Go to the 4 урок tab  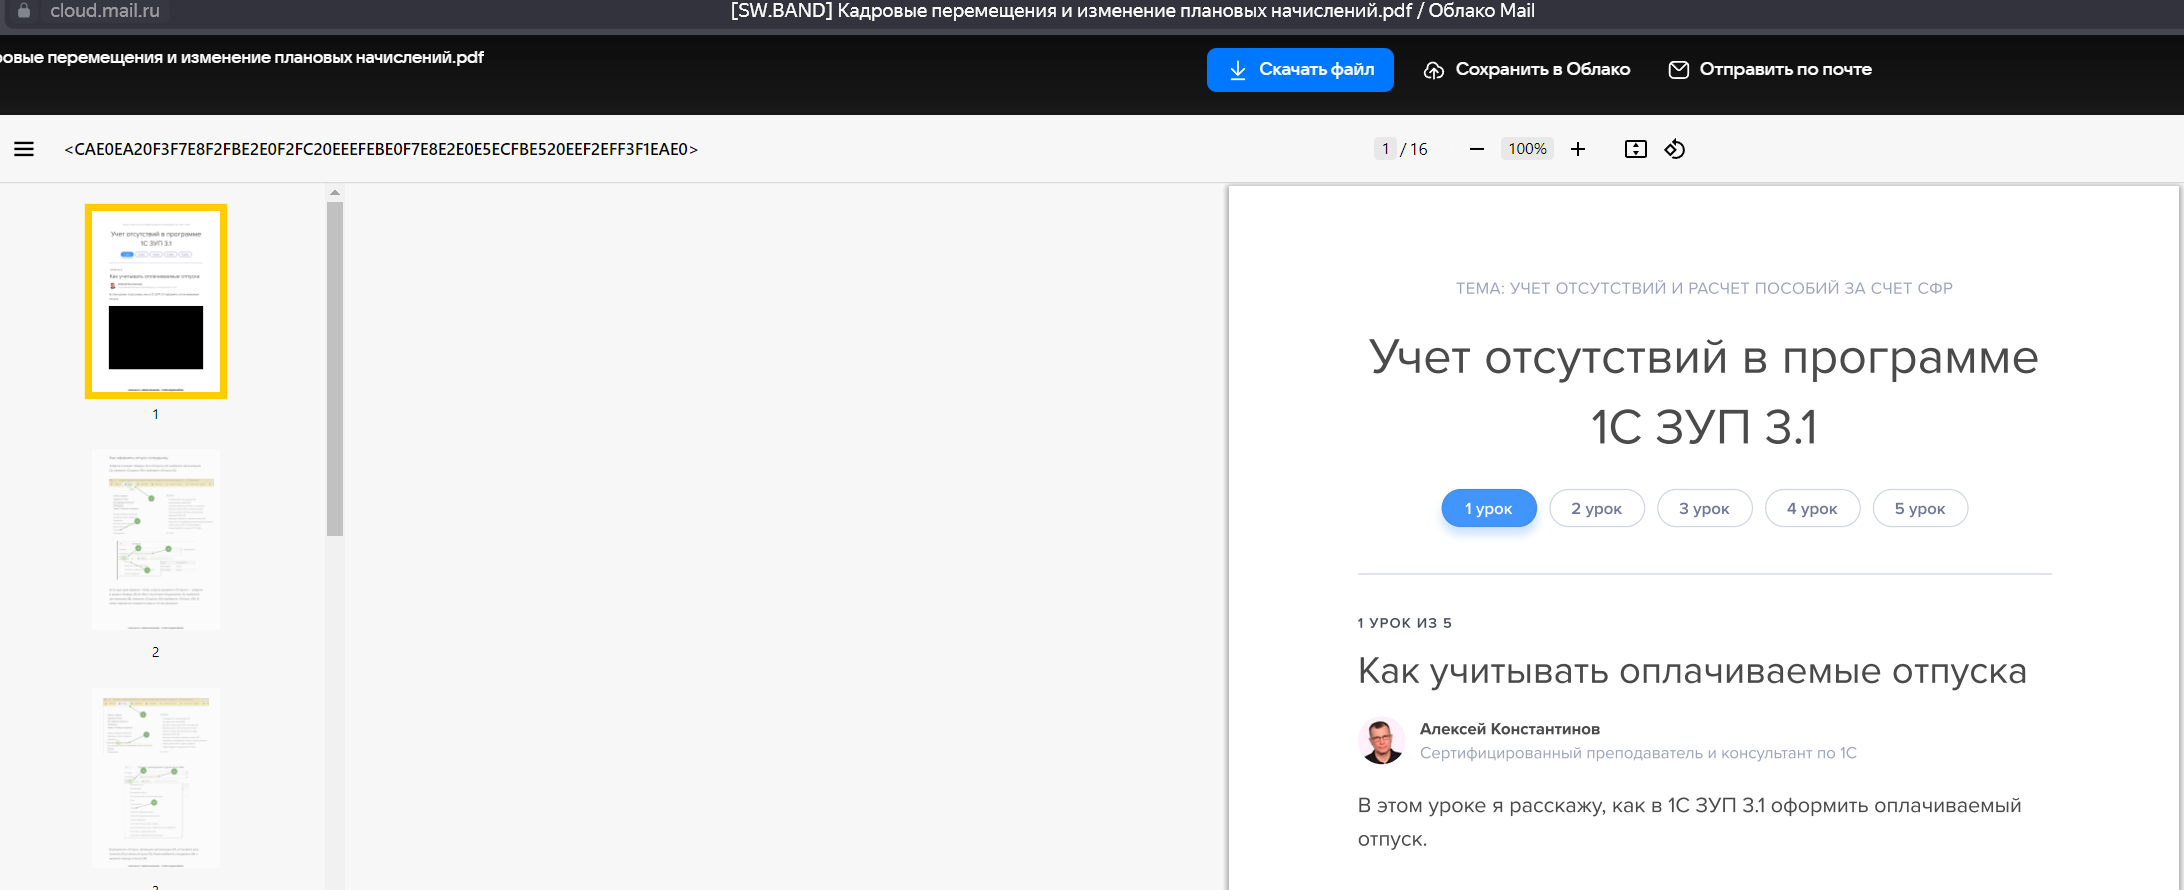coord(1812,508)
